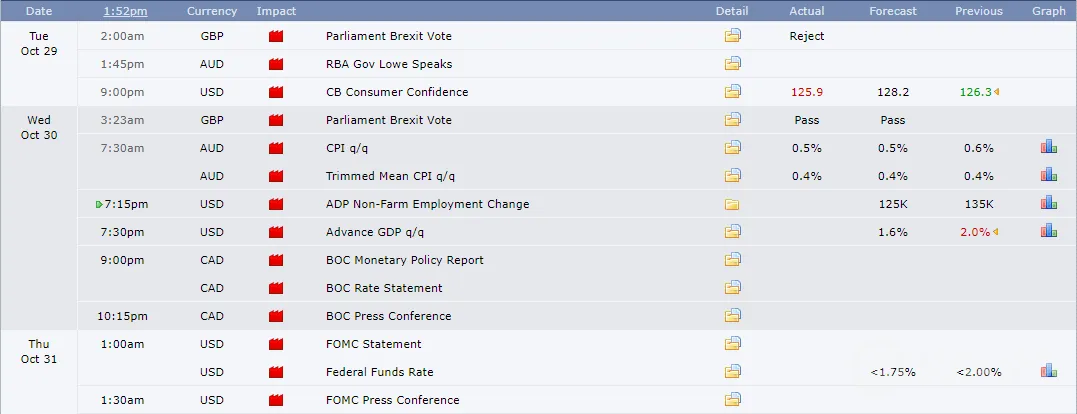Click revised arrow beside 2.0% previous value
Screen dimensions: 1077x414
996,232
